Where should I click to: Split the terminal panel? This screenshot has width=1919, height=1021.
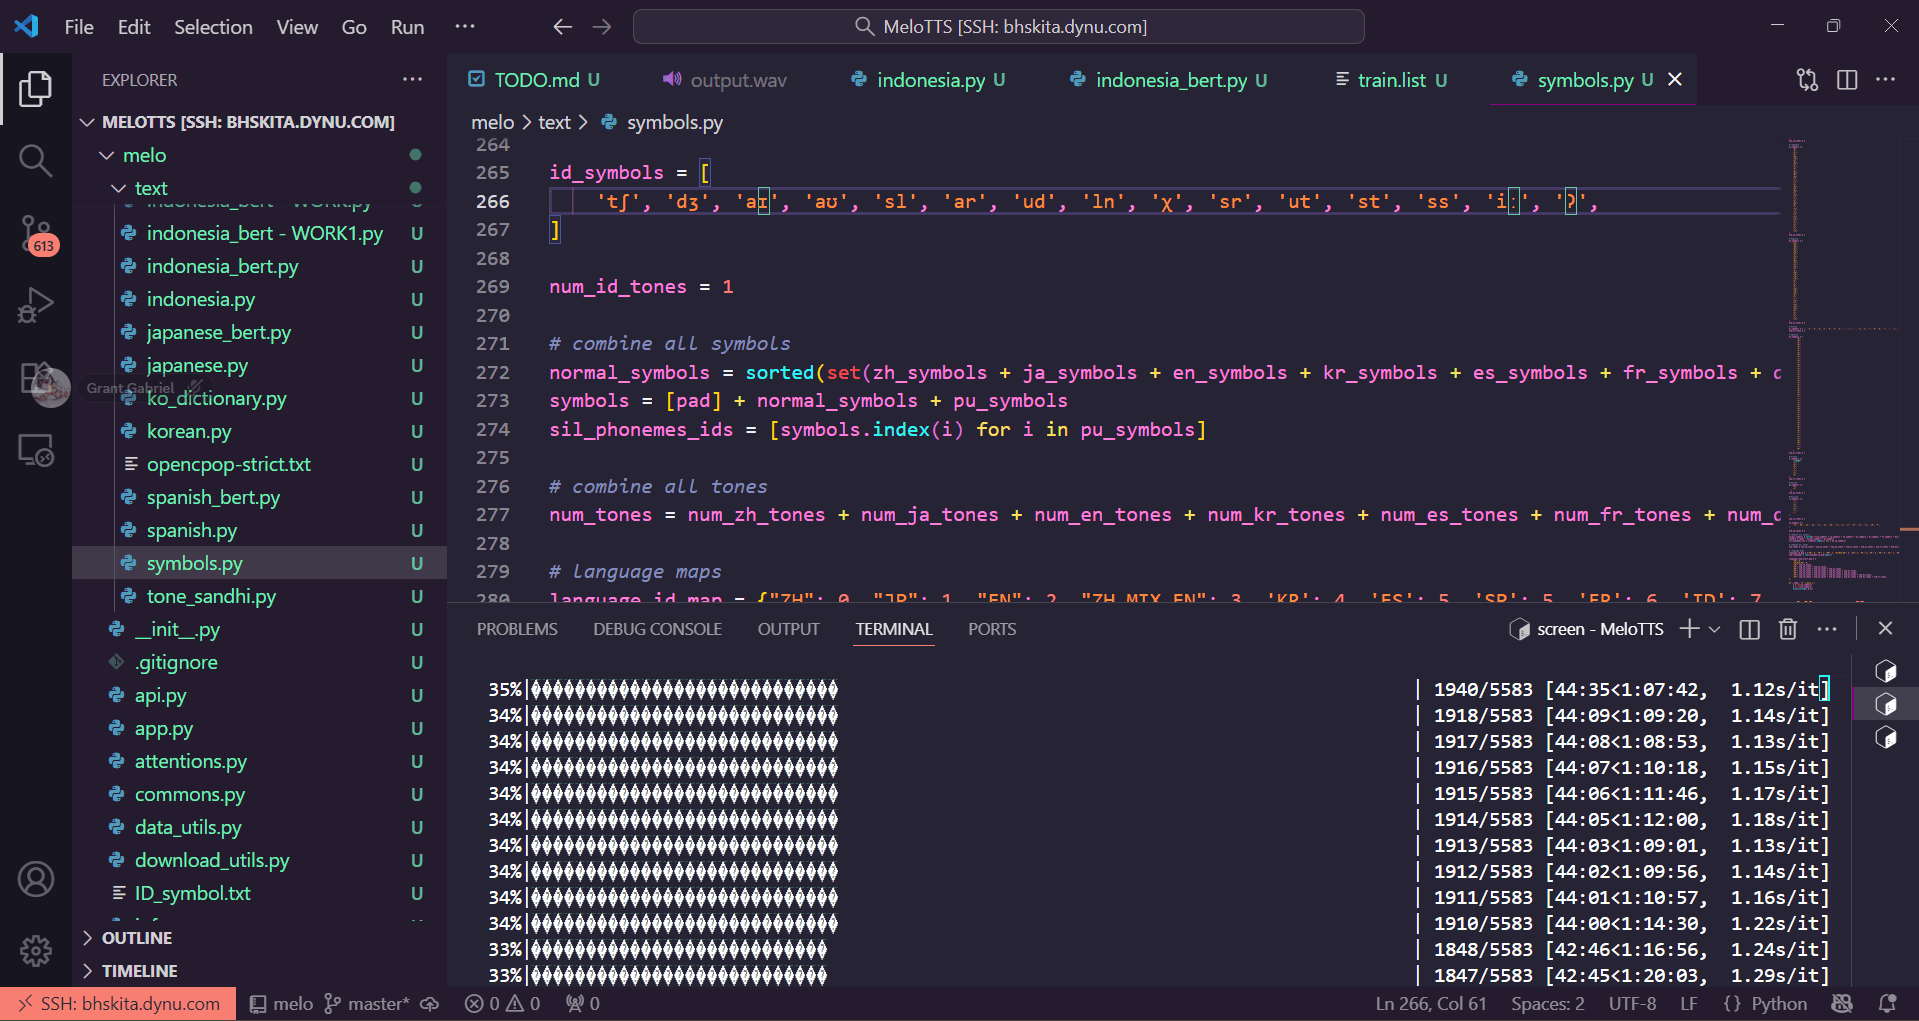1749,629
